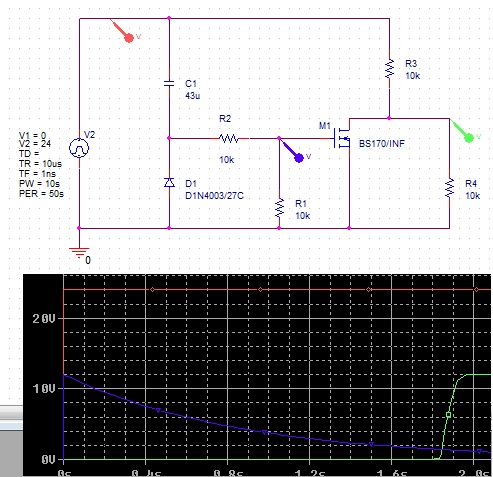Select the R2 value '10k' label
This screenshot has width=493, height=477.
(x=226, y=160)
